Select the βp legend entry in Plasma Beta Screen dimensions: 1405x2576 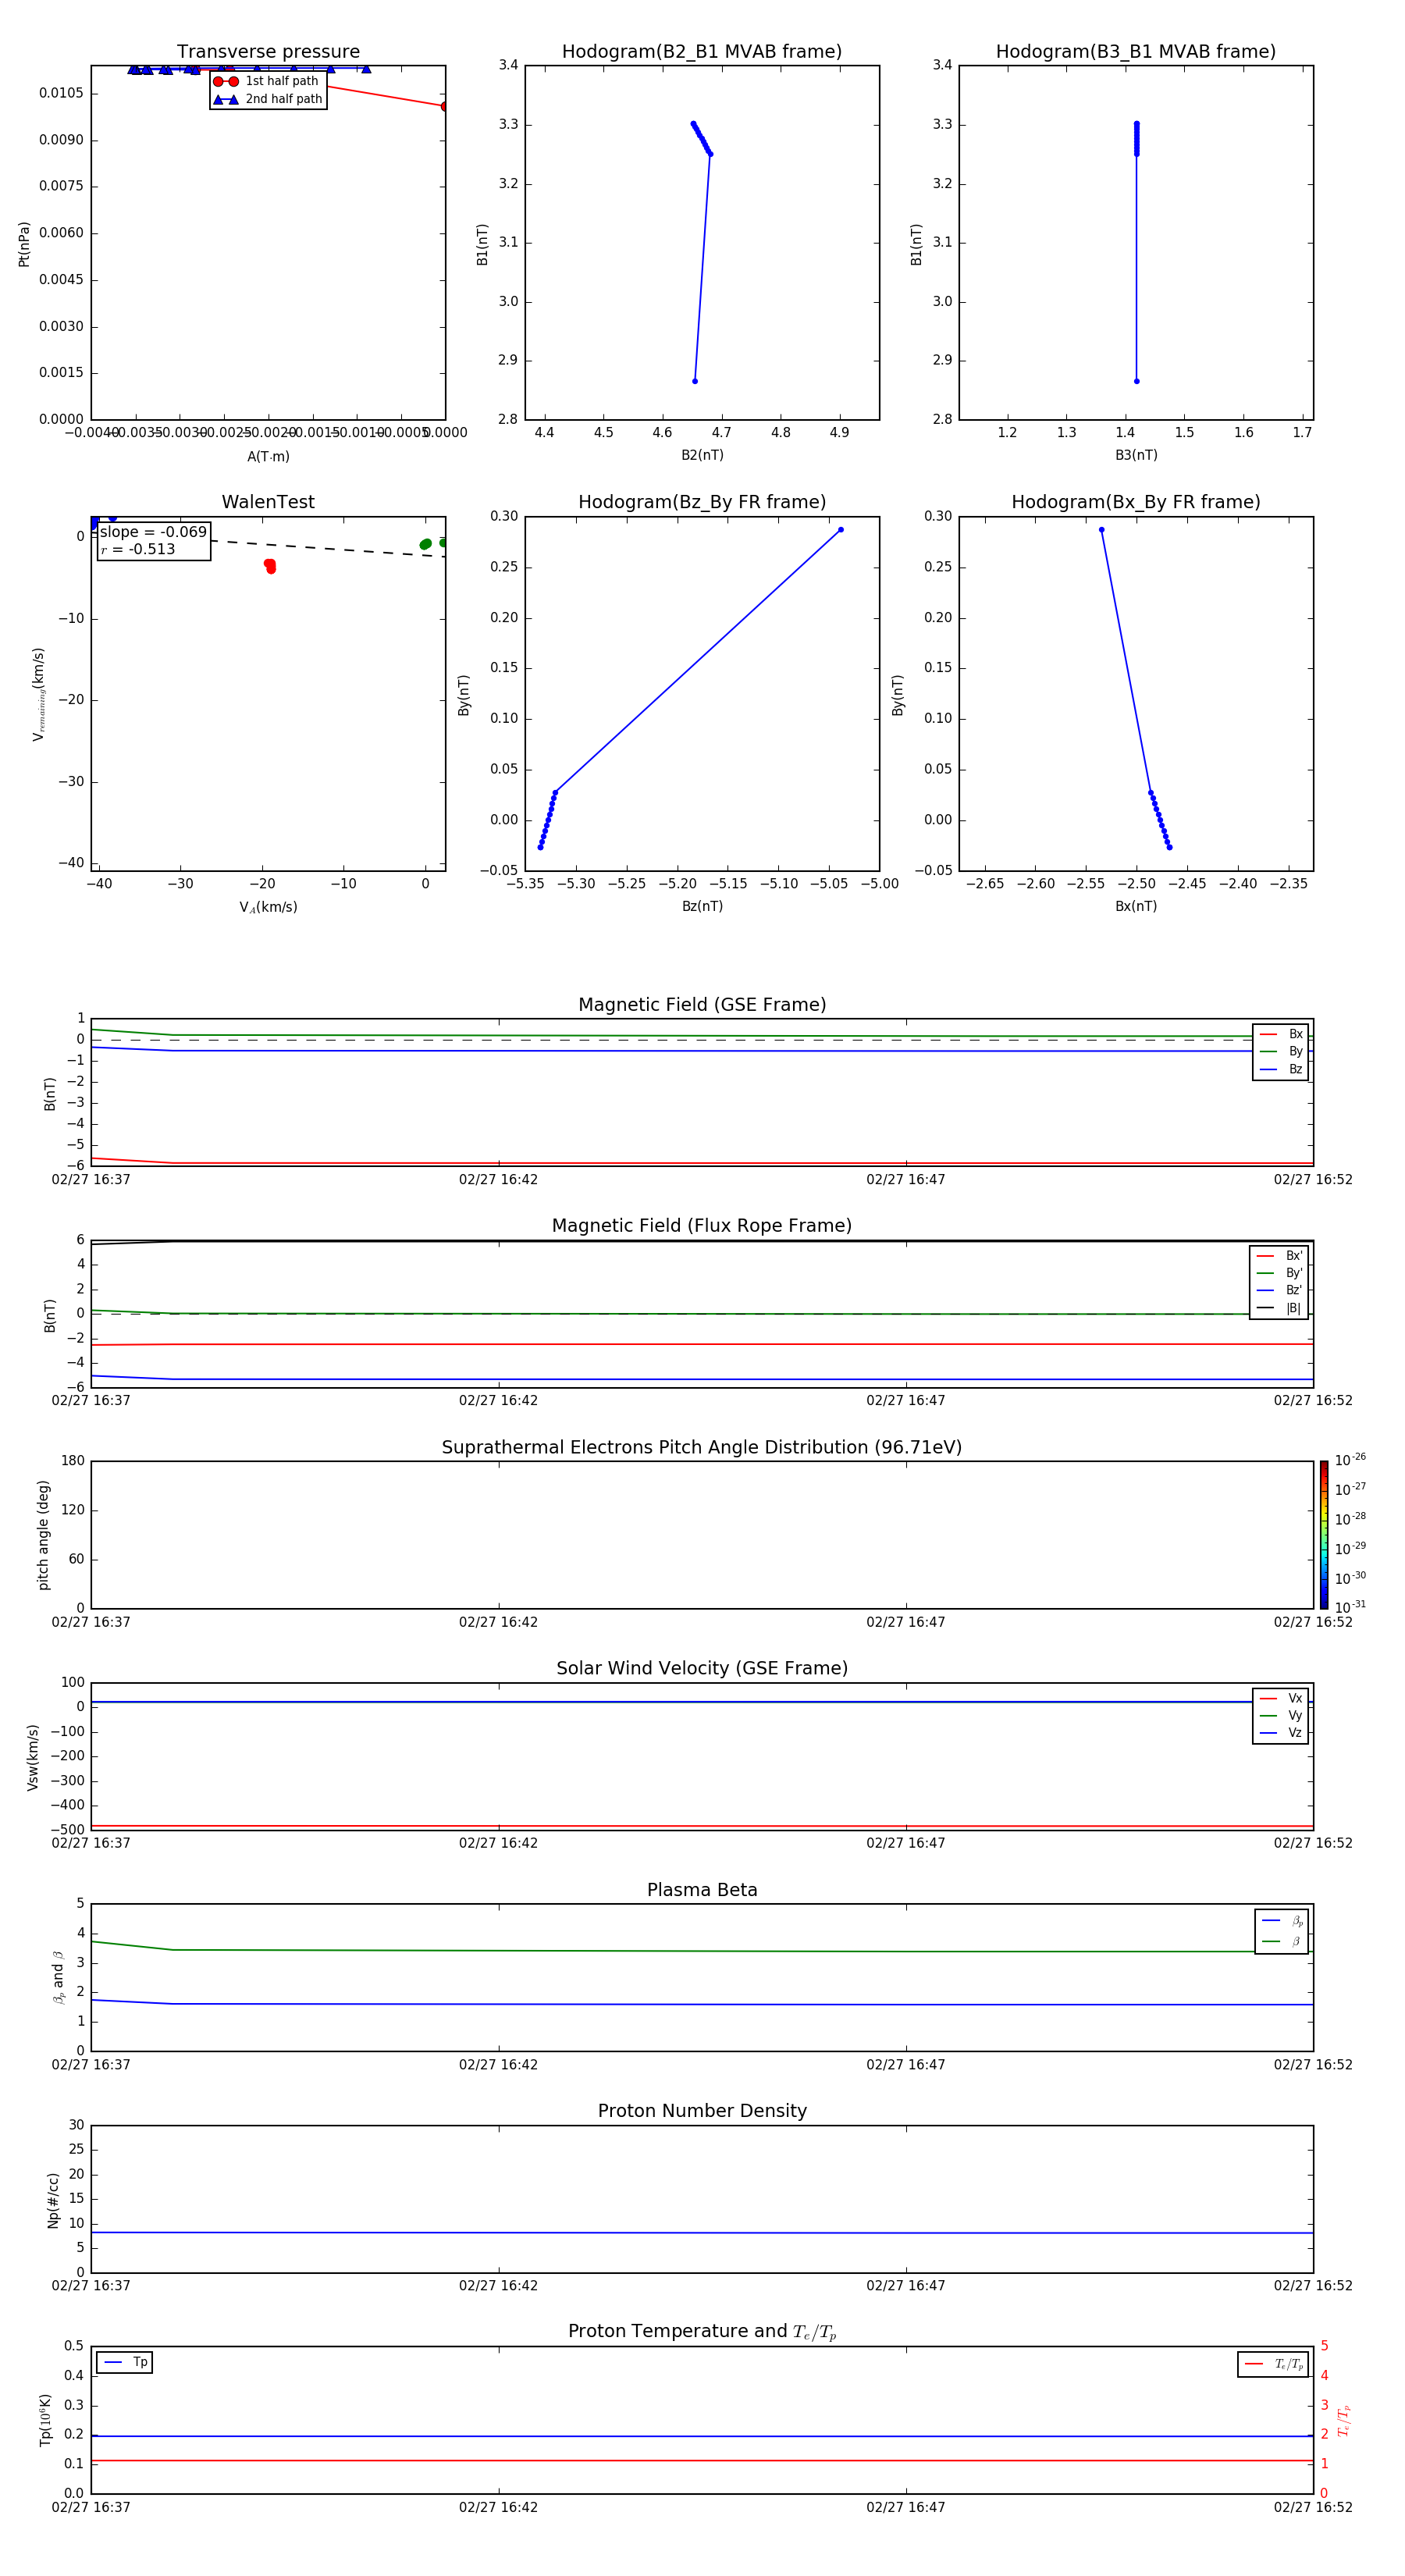(x=1282, y=1921)
